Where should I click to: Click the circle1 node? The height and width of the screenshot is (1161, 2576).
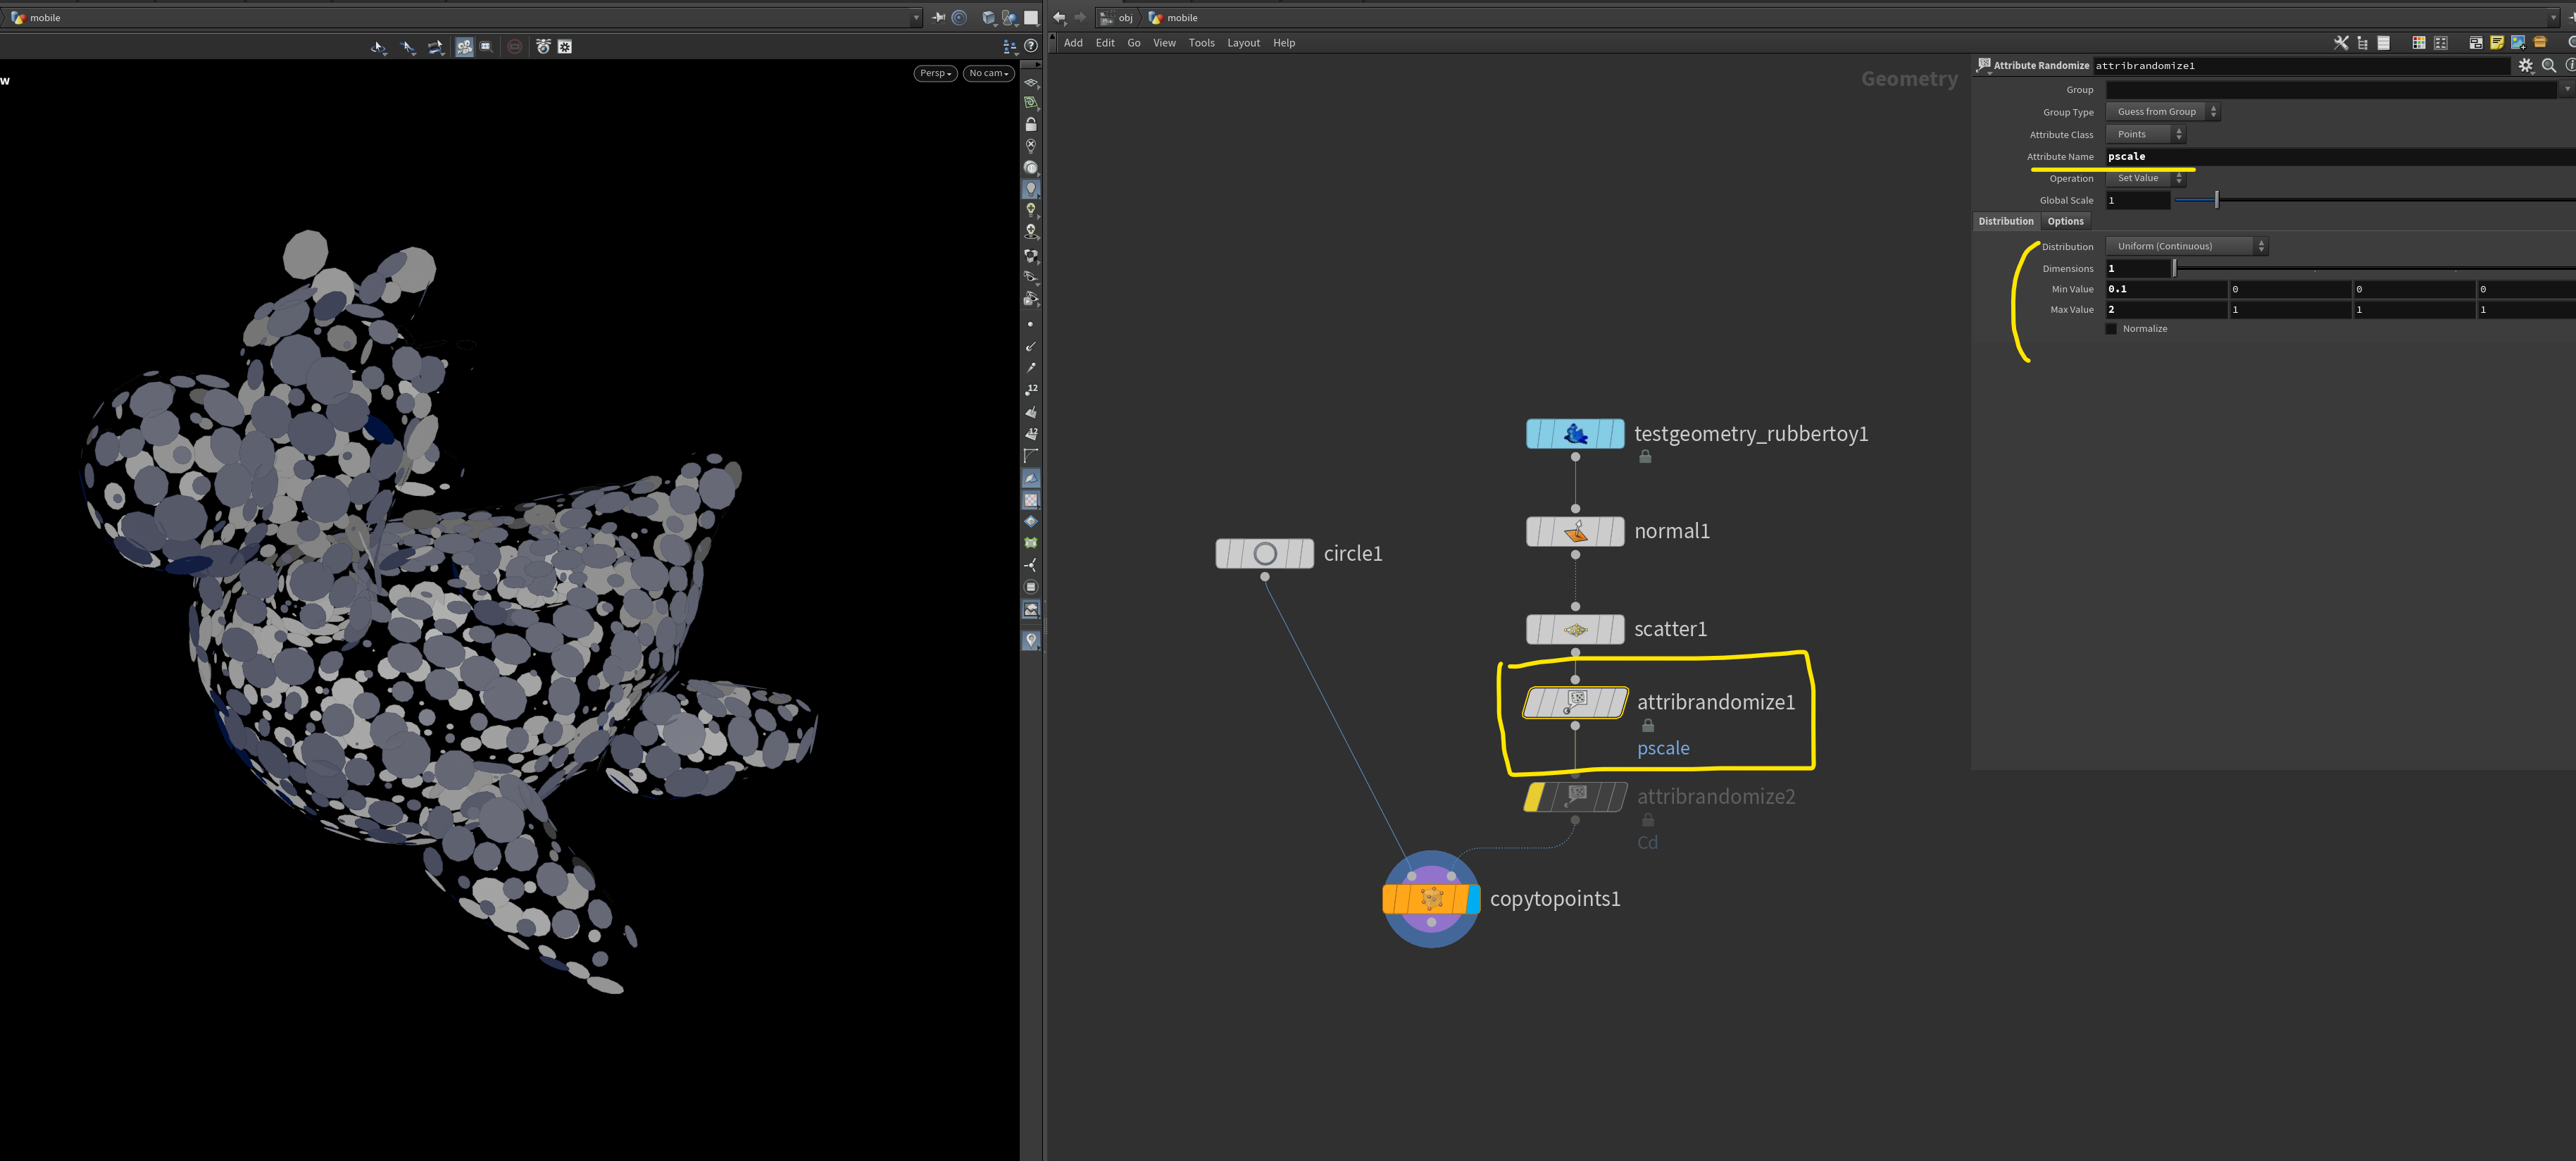pos(1264,554)
